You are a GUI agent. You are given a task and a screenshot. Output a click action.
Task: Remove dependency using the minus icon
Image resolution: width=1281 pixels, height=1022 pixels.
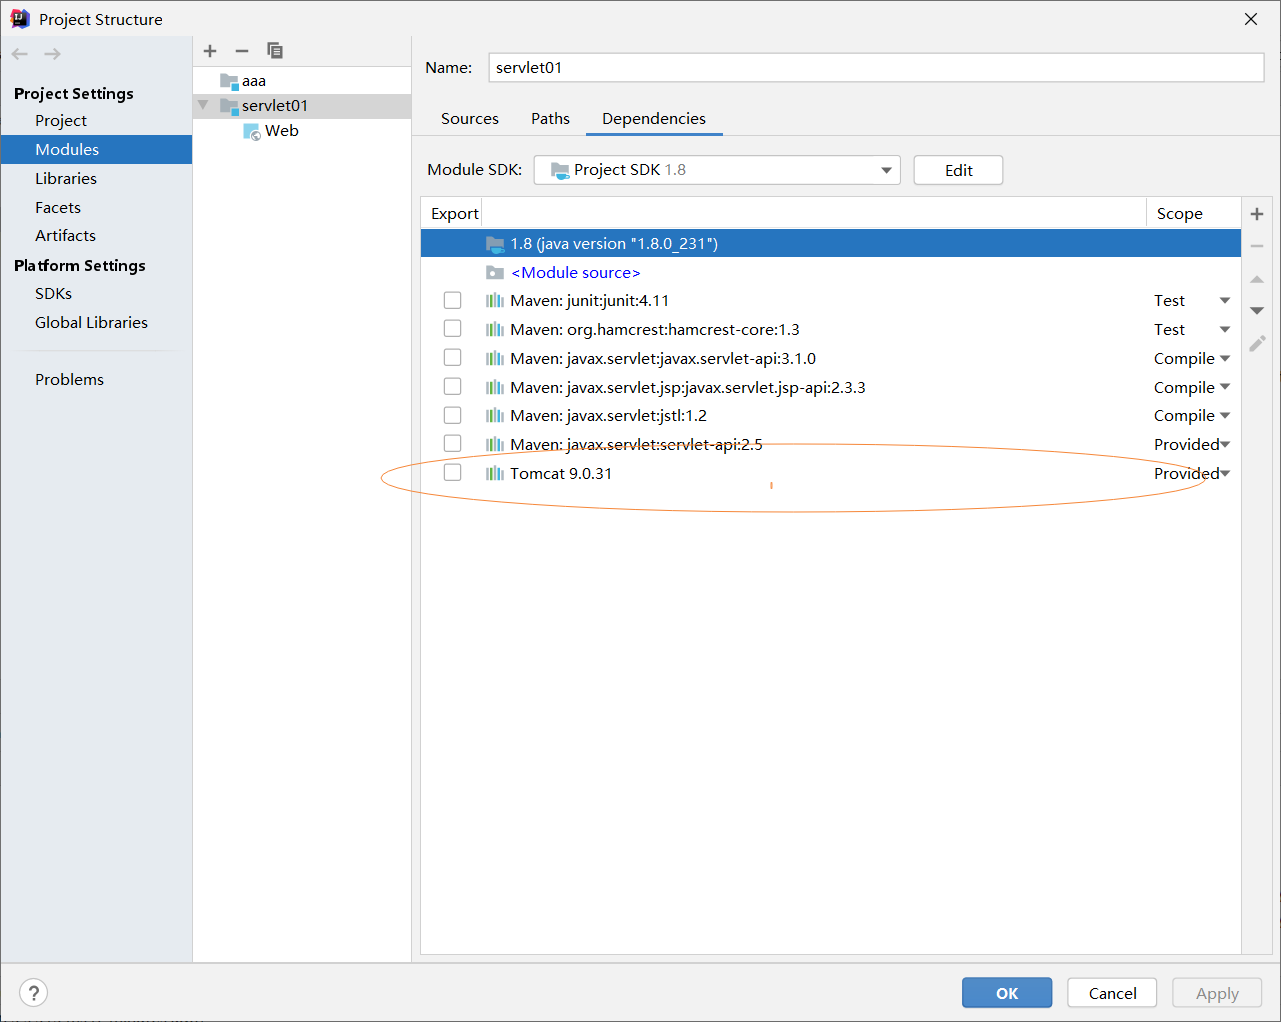[1257, 246]
